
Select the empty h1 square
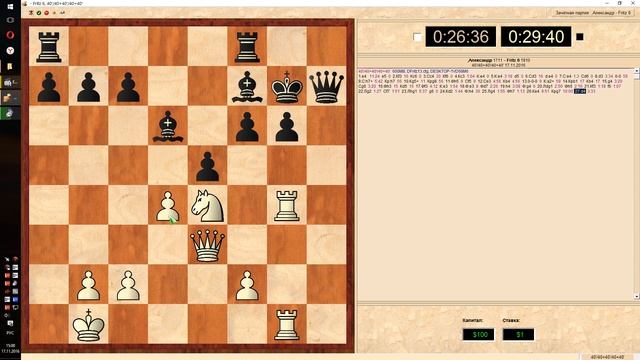327,324
